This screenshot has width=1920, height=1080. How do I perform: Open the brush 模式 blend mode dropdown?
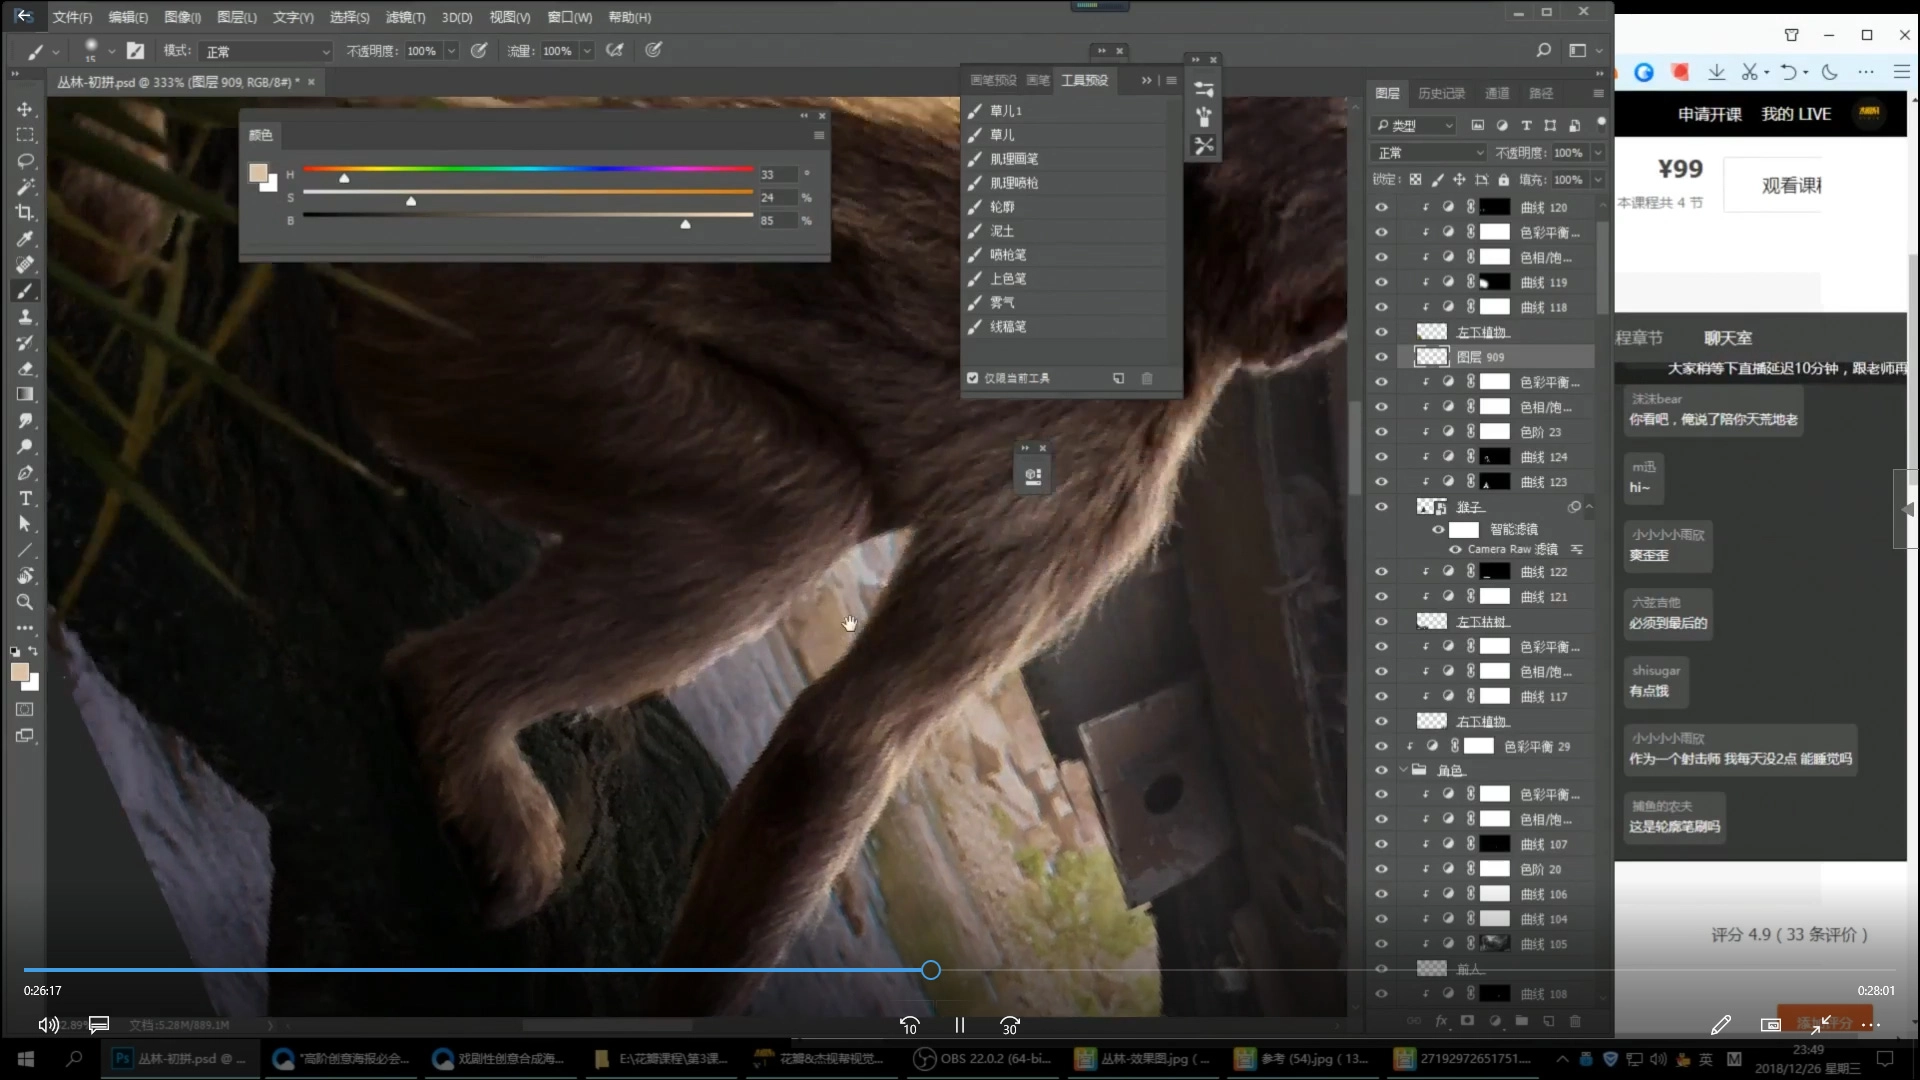pos(266,51)
